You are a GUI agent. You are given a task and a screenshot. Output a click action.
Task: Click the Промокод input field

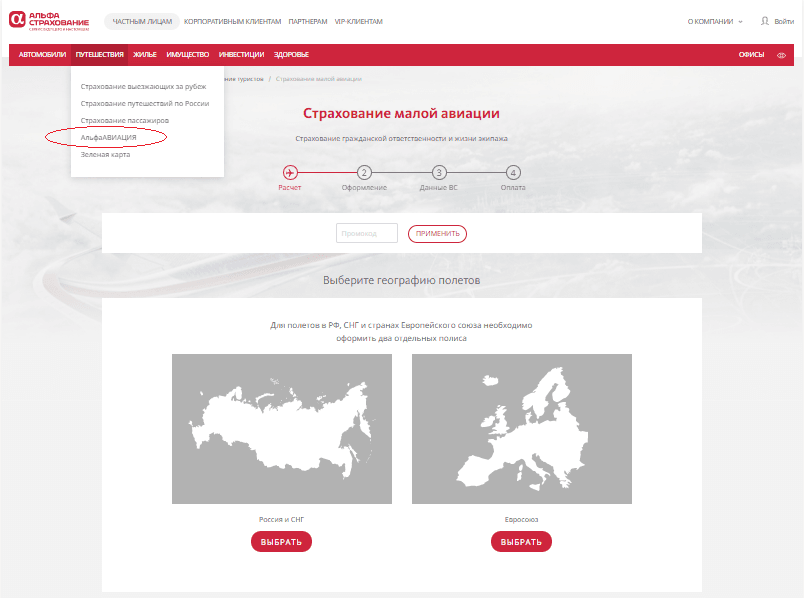(x=368, y=233)
